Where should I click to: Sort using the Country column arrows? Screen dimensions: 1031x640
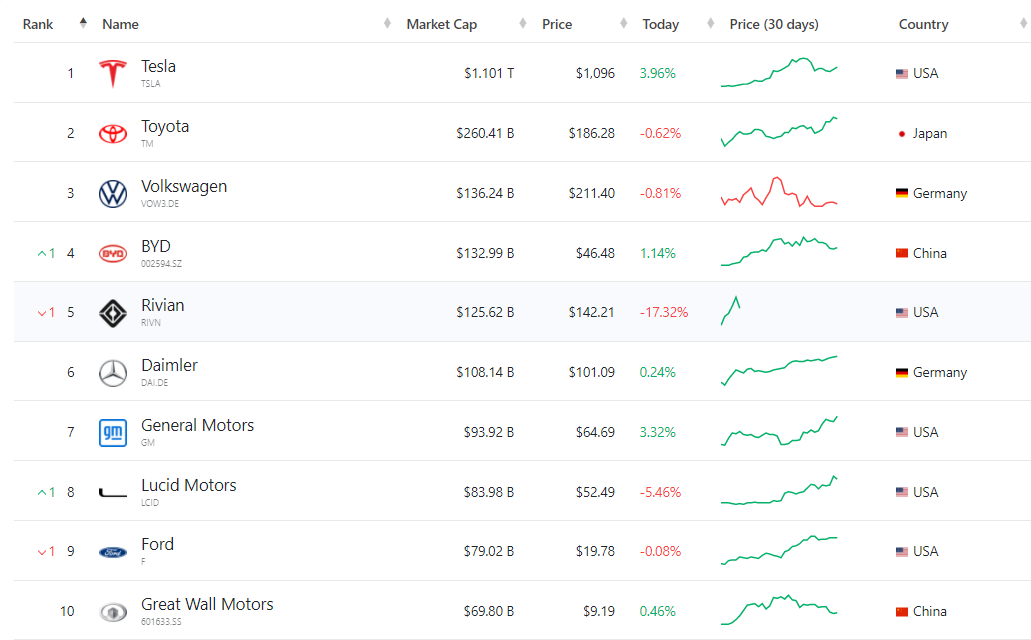(1023, 24)
